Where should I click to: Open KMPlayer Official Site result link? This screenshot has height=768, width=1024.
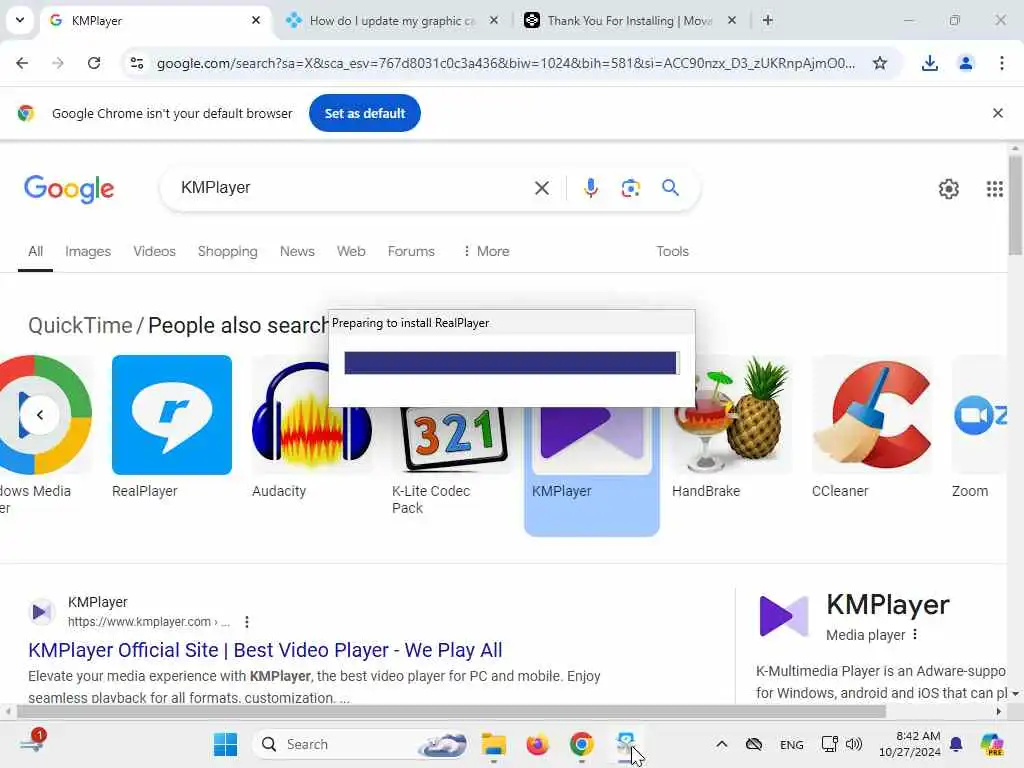pos(265,650)
